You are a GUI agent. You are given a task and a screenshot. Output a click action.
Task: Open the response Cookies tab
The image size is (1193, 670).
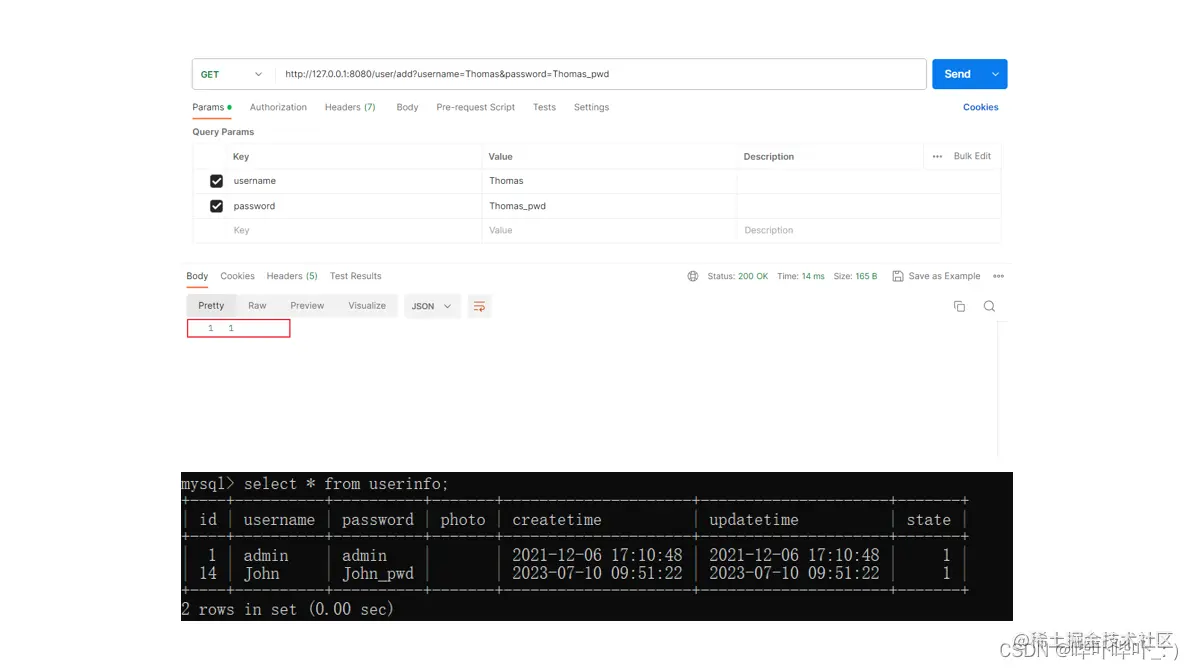point(237,276)
